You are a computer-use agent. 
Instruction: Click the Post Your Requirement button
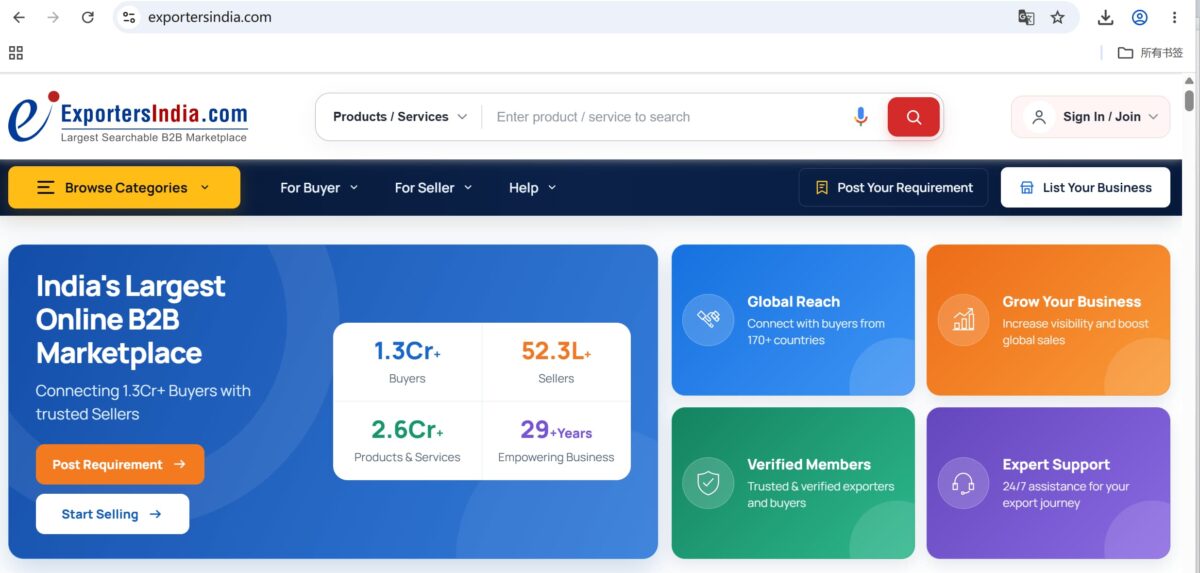pyautogui.click(x=893, y=187)
